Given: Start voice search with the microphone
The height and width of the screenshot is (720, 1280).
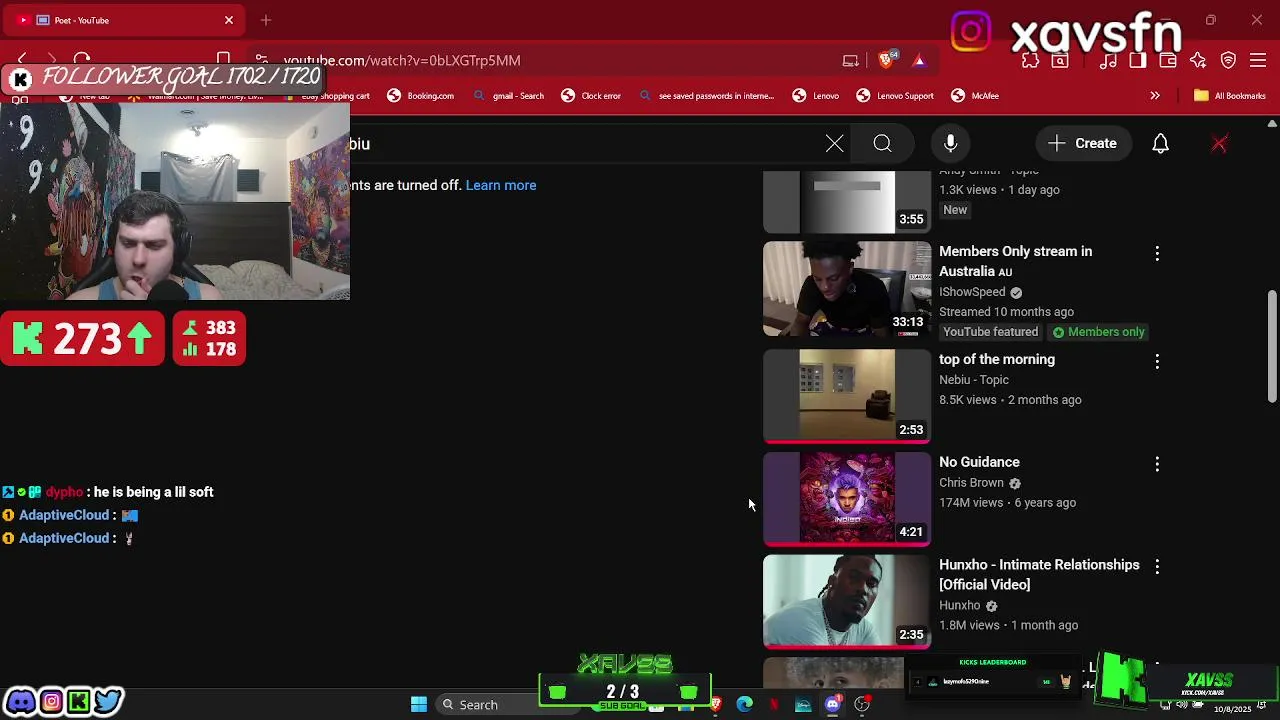Looking at the screenshot, I should (x=951, y=144).
